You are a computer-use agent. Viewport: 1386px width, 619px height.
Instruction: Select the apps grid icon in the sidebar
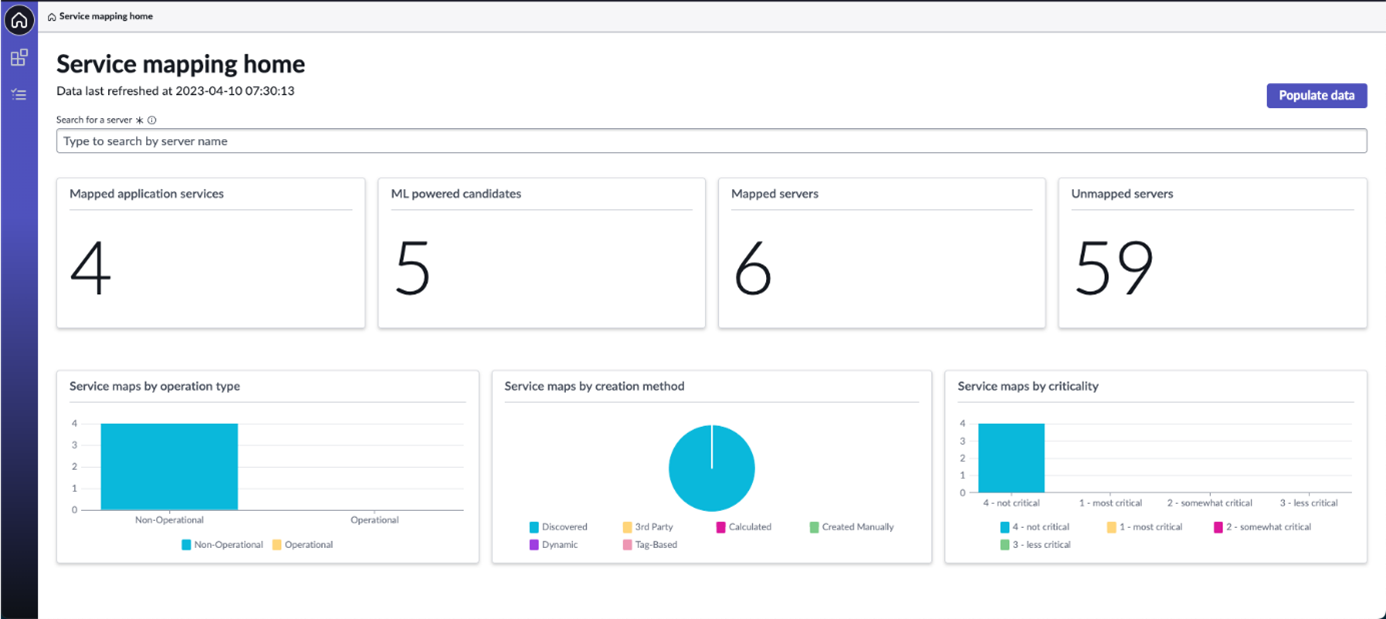coord(19,57)
